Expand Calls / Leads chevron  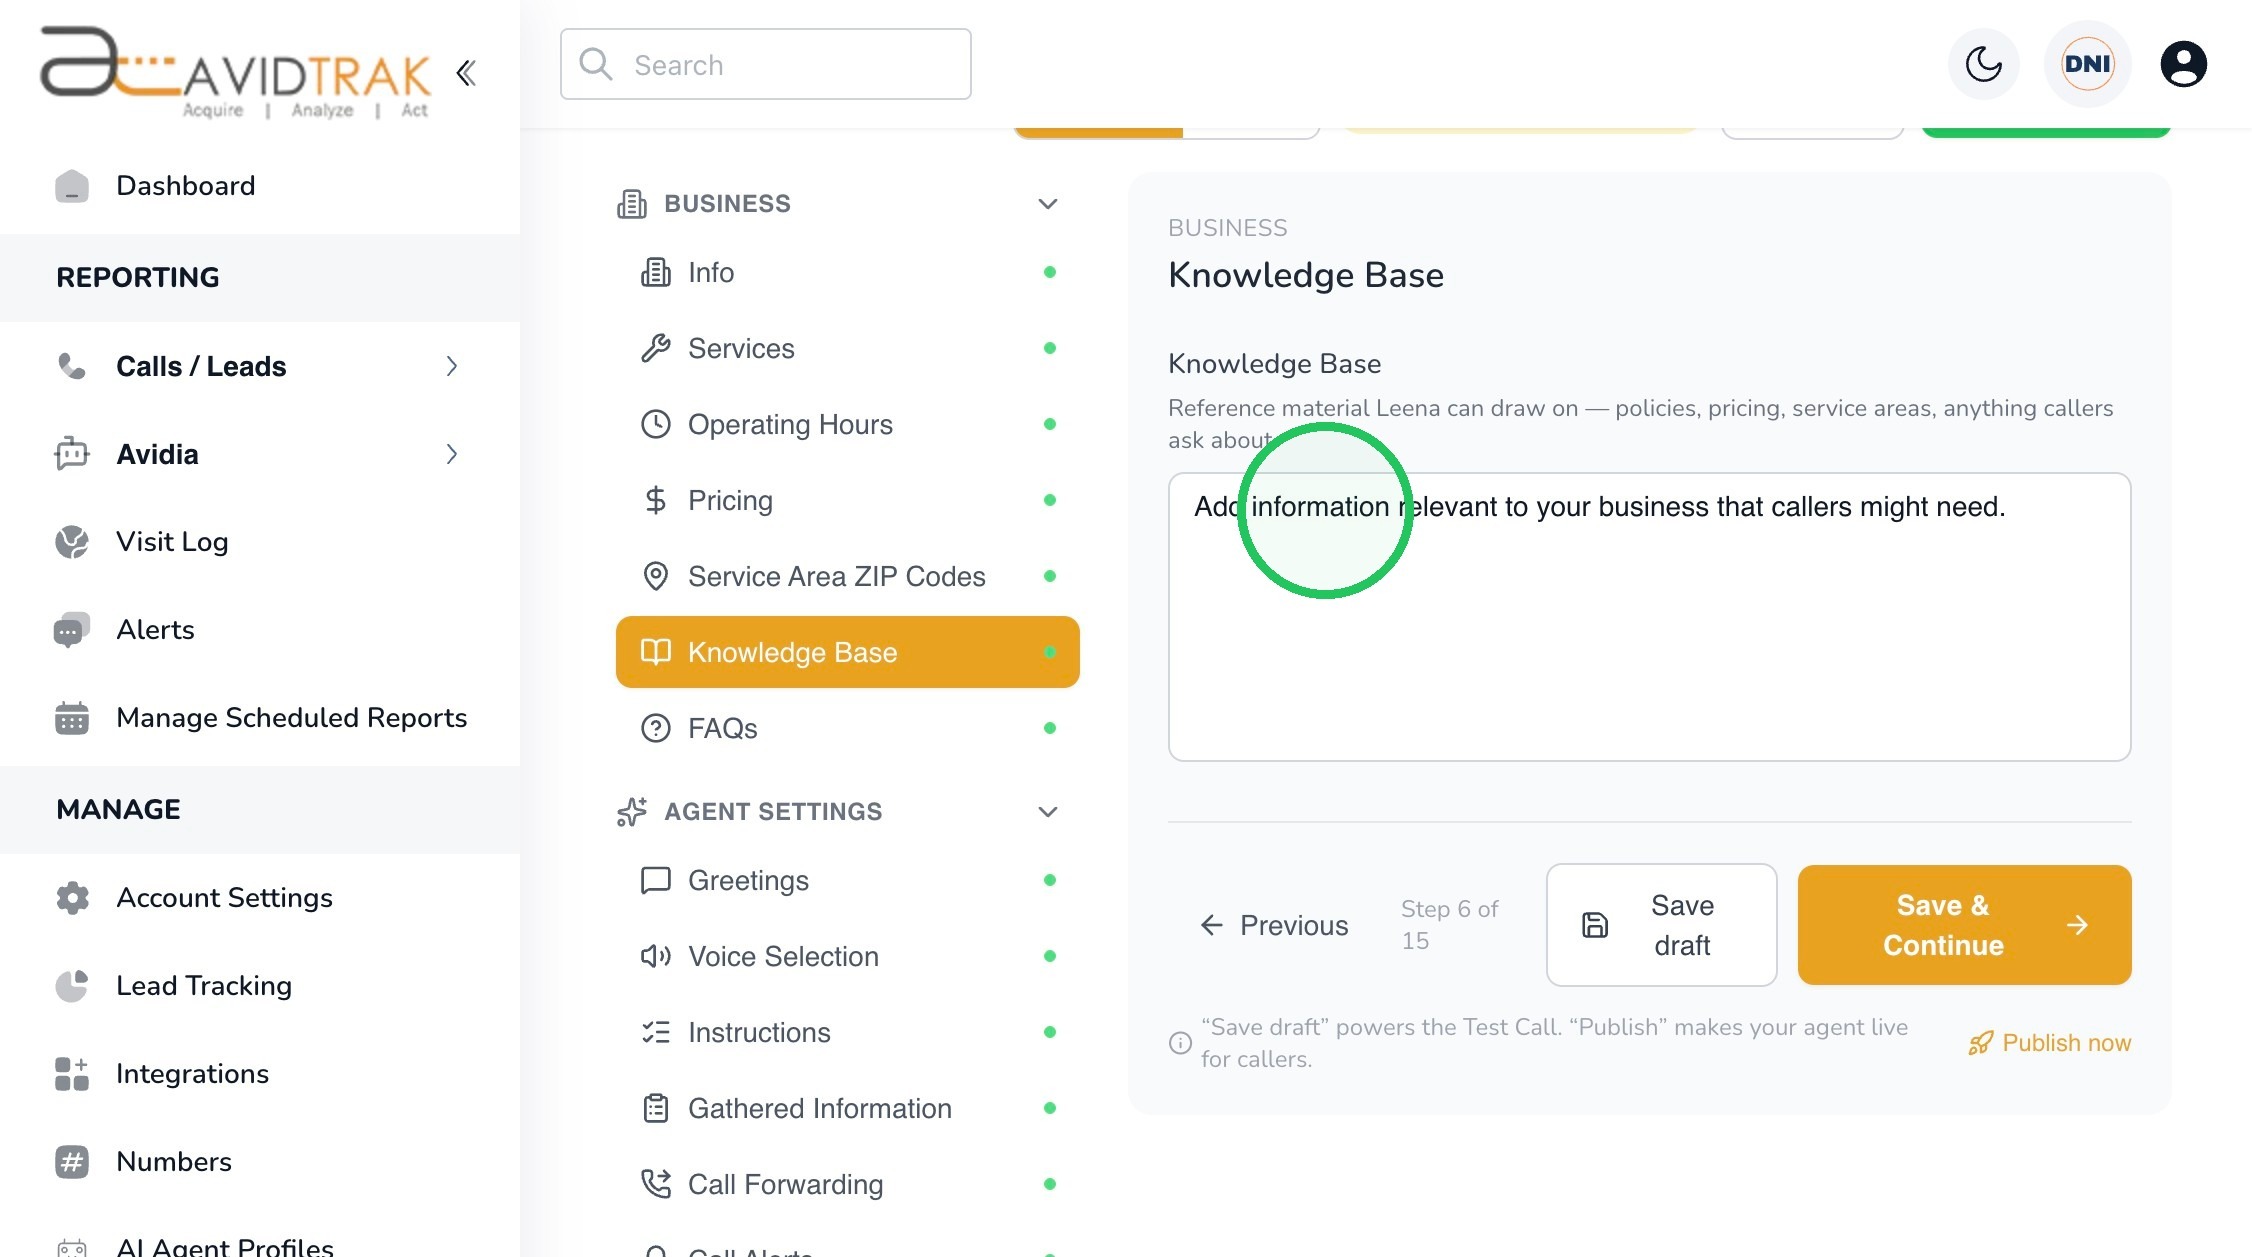[452, 366]
